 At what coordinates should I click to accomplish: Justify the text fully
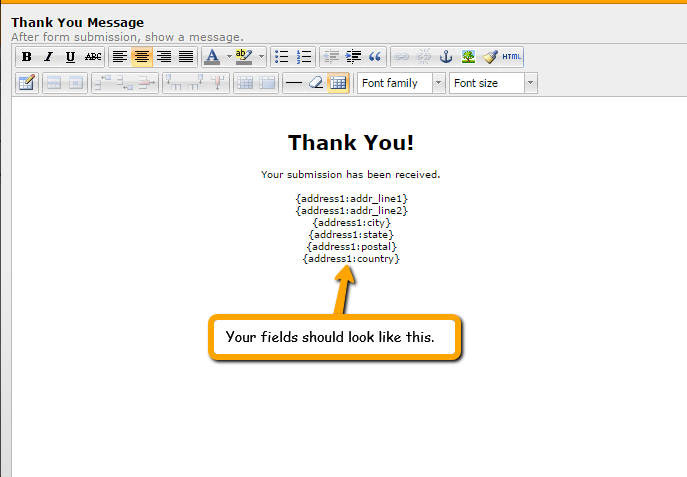pos(186,57)
